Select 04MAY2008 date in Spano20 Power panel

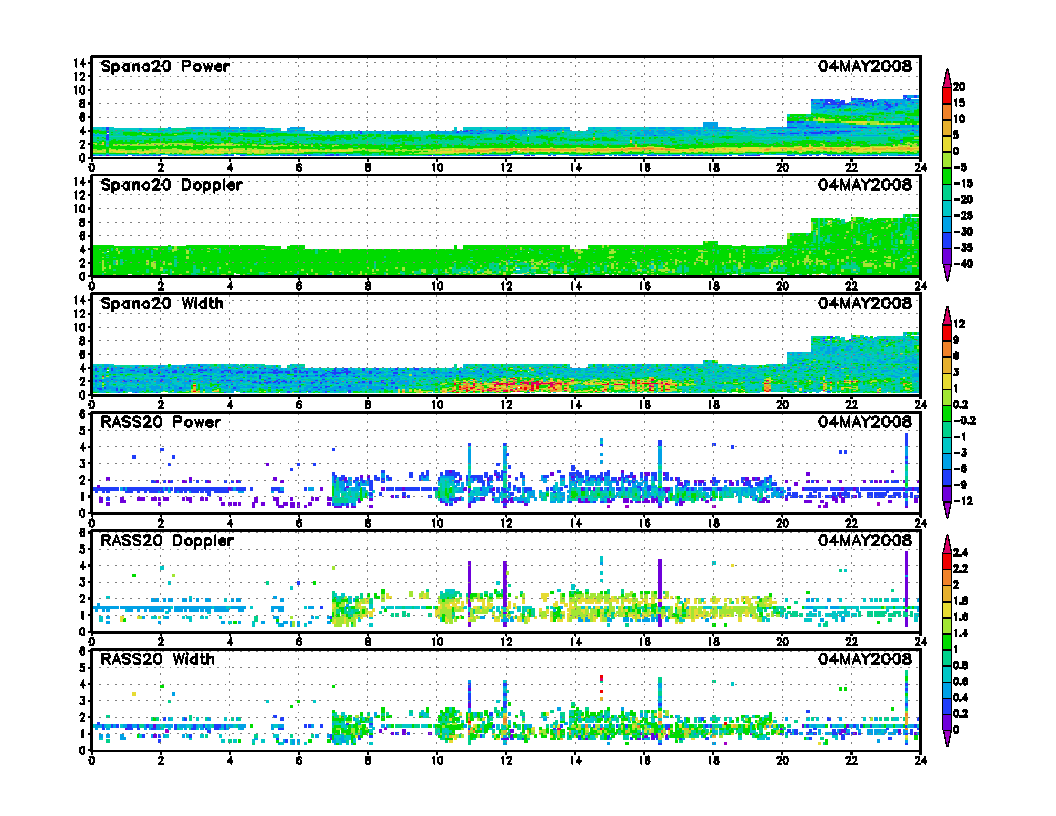(865, 66)
